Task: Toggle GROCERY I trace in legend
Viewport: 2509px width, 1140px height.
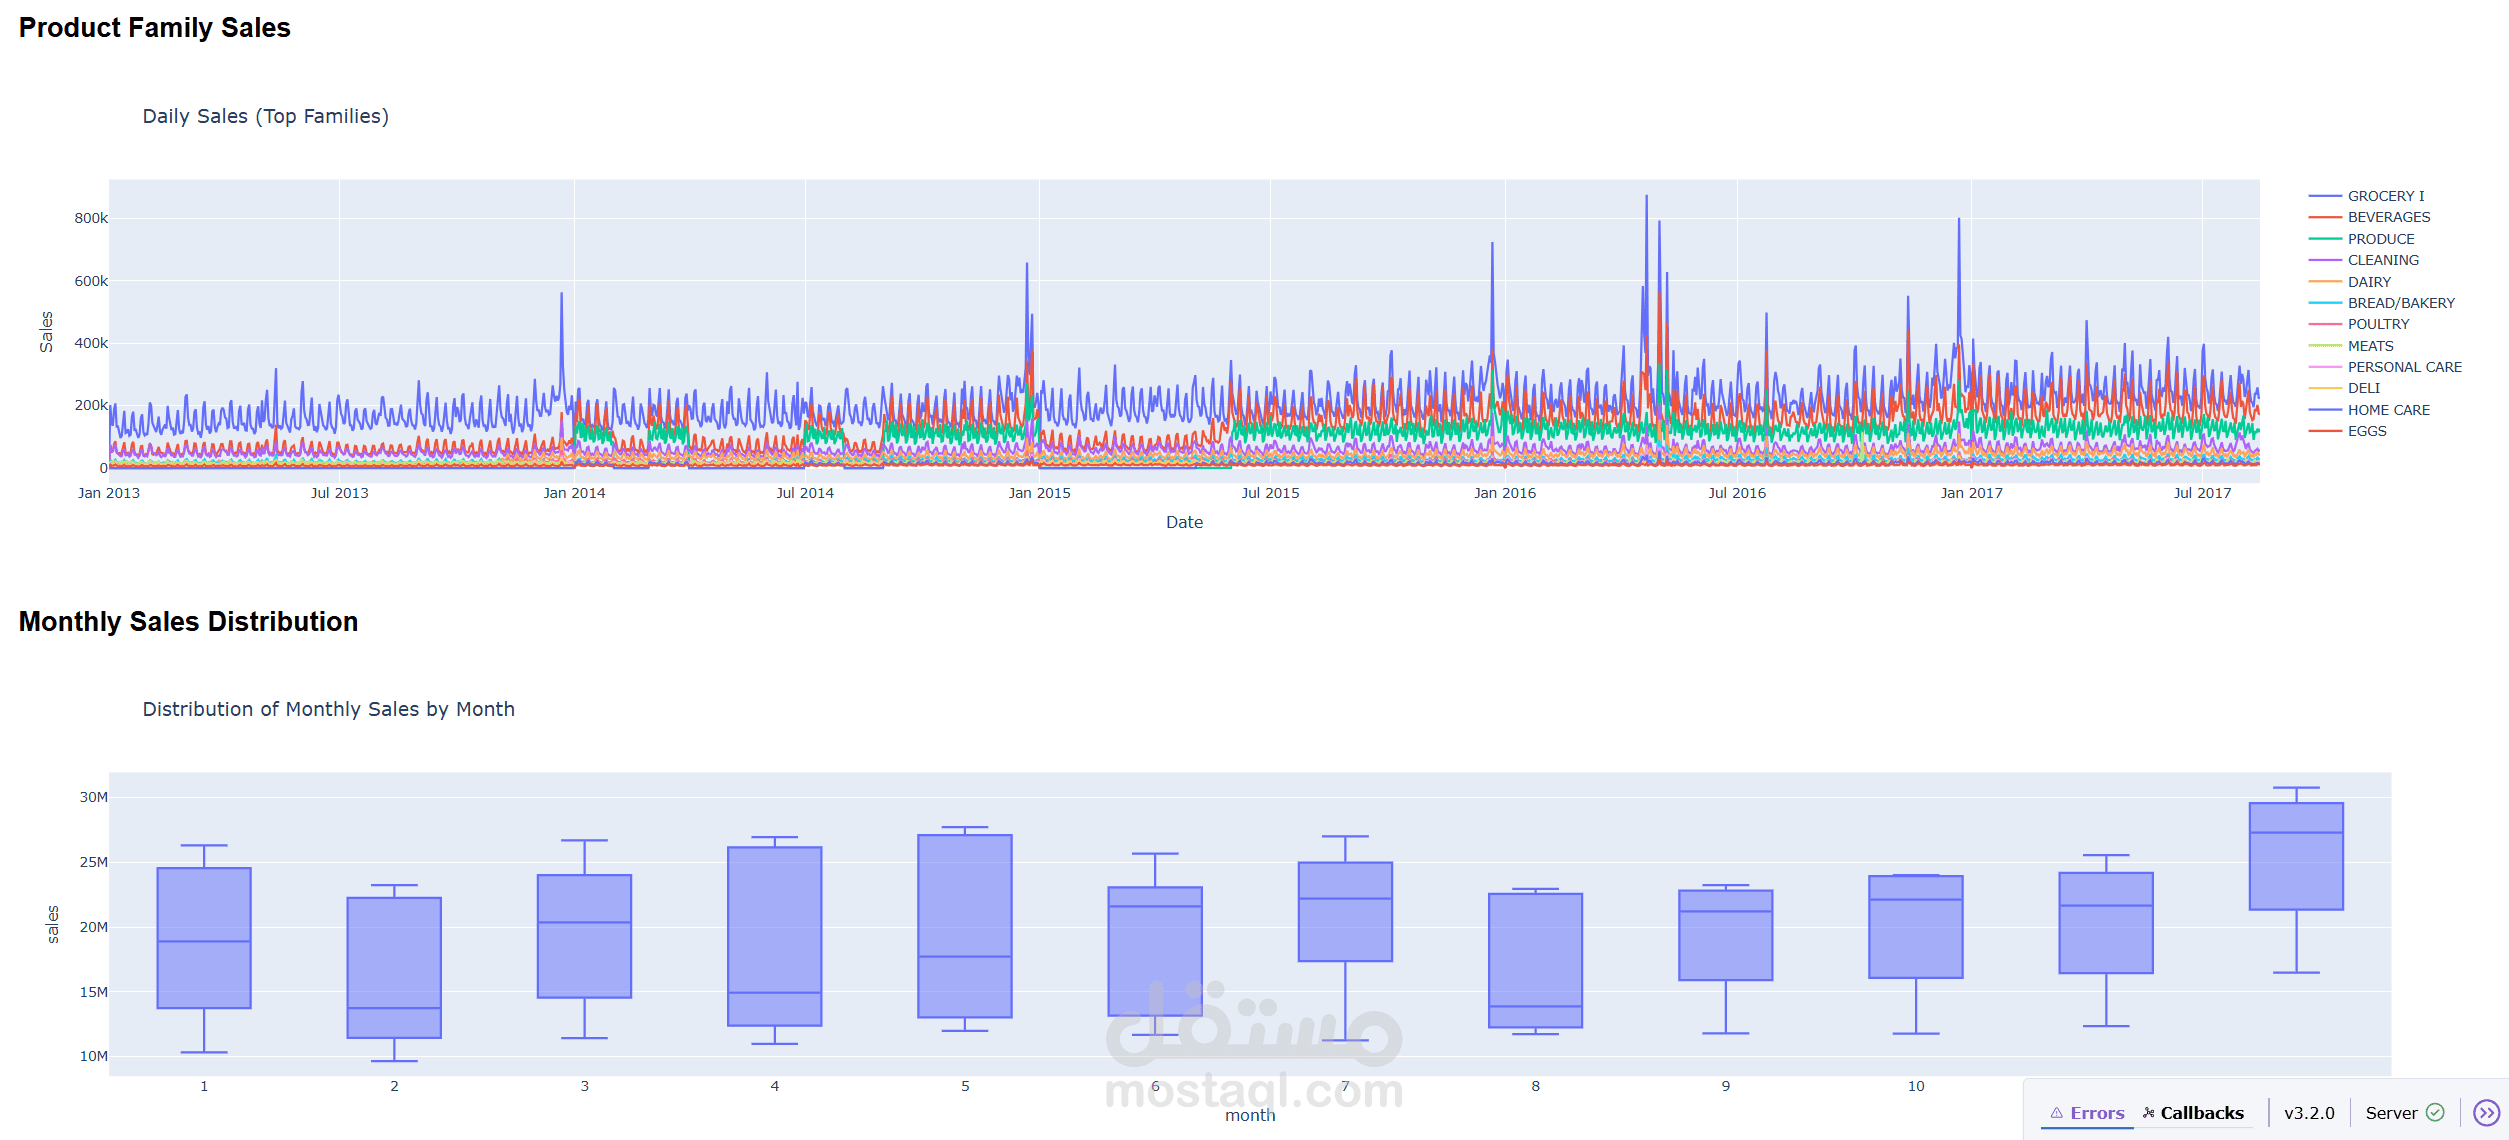Action: (x=2385, y=196)
